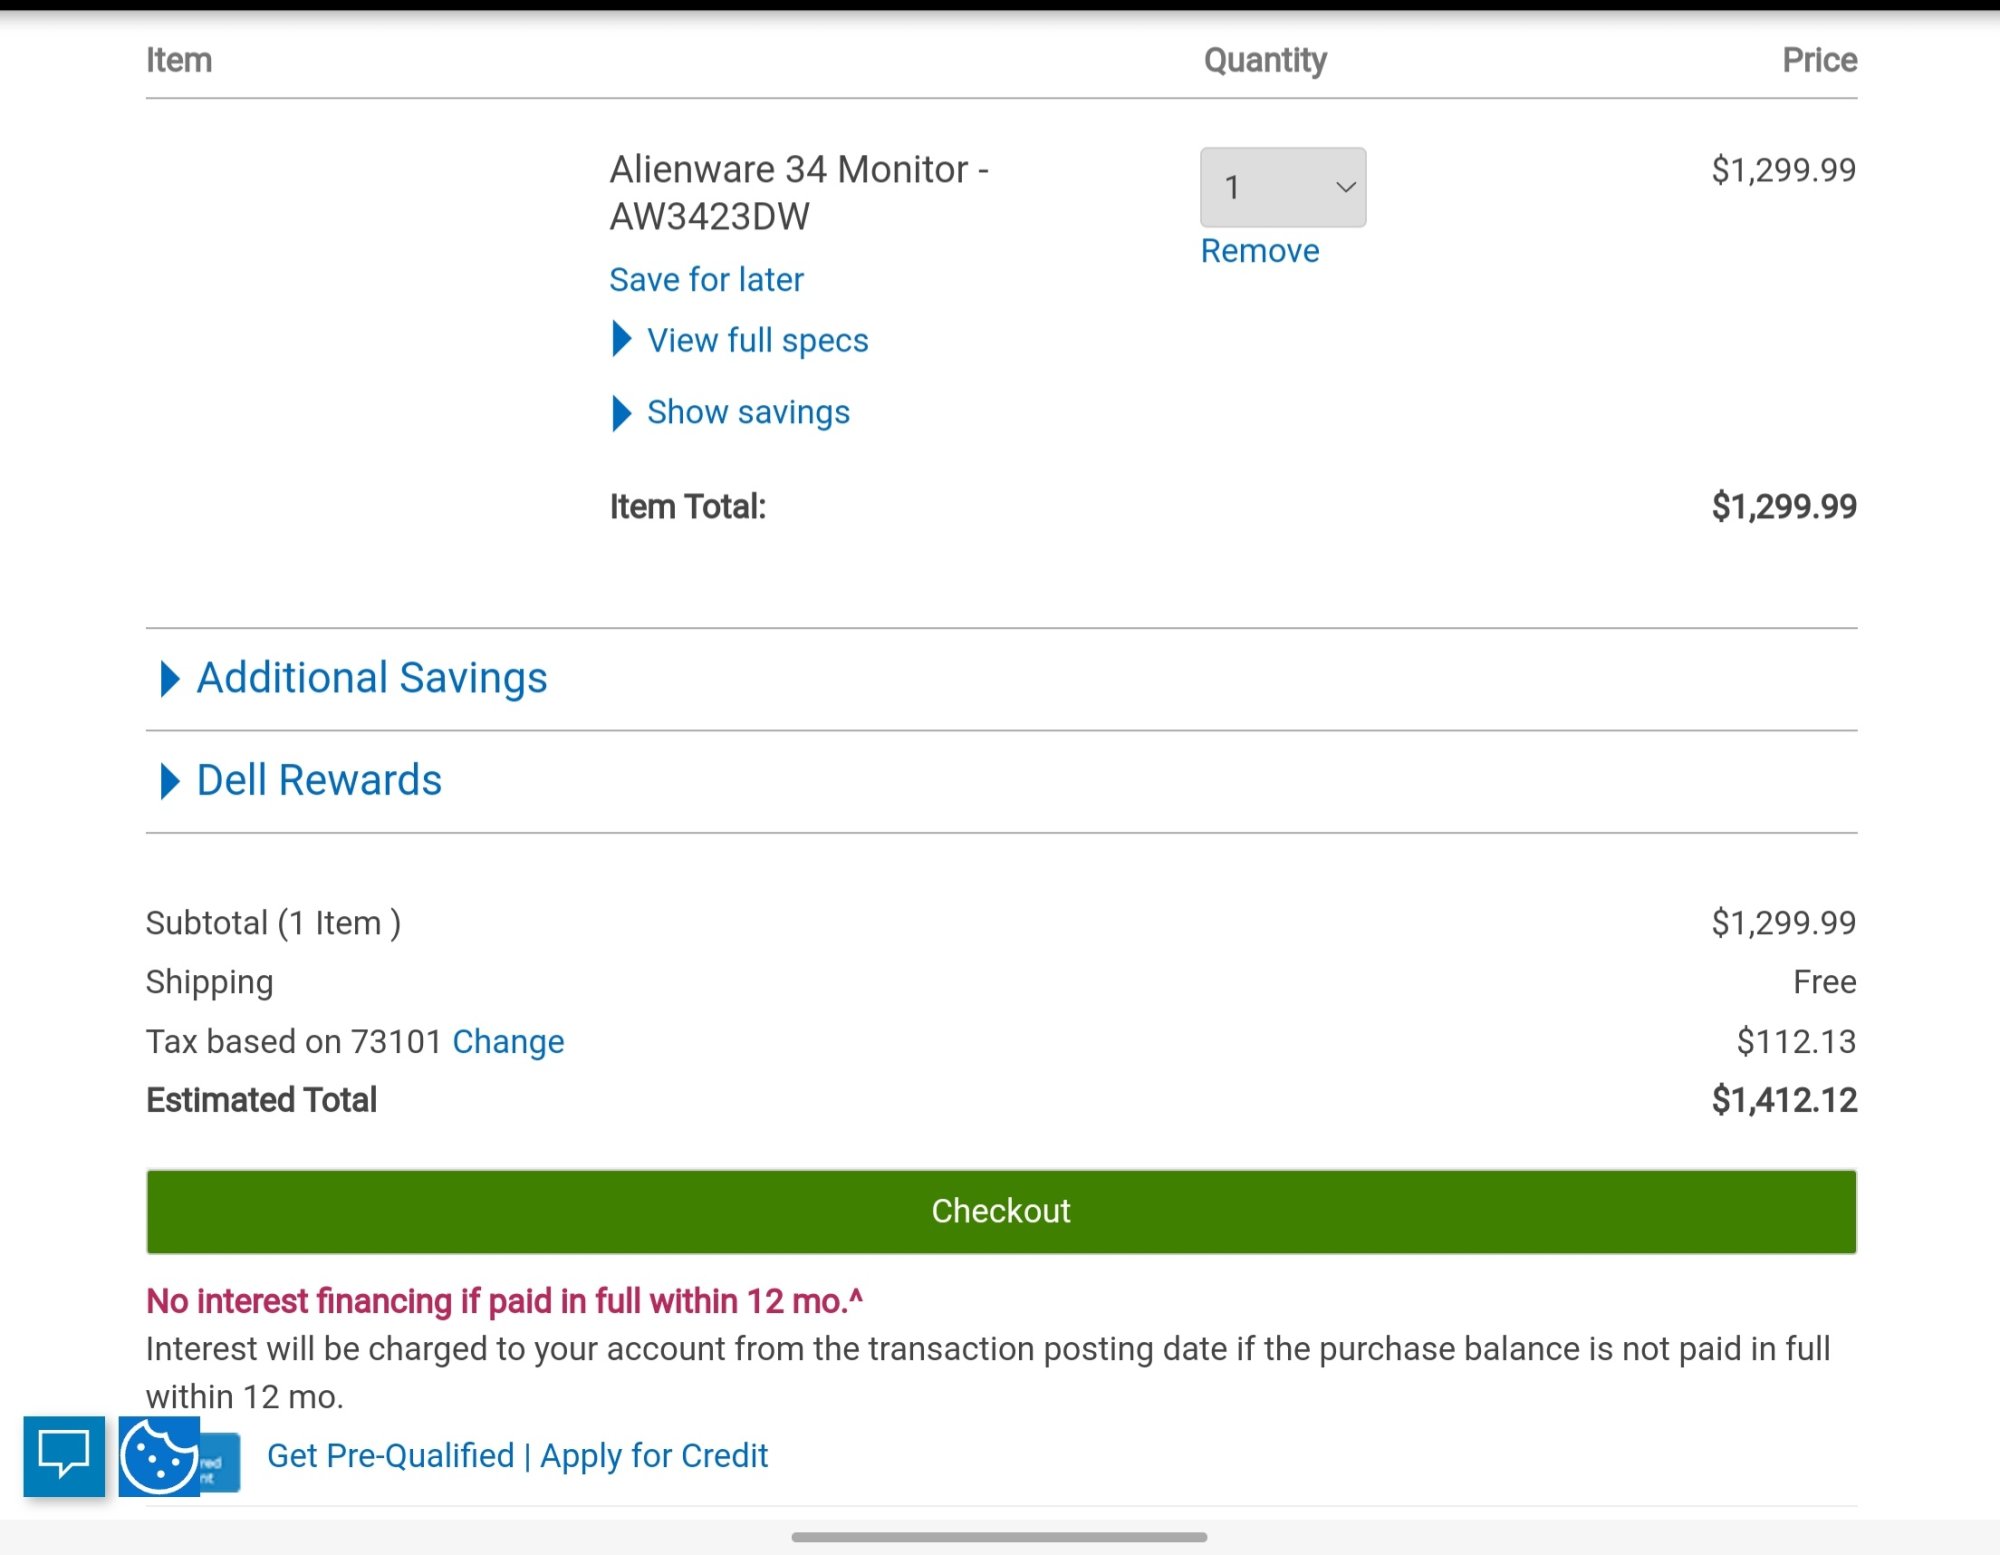Open the quantity dropdown showing 1
Image resolution: width=2000 pixels, height=1555 pixels.
1282,187
